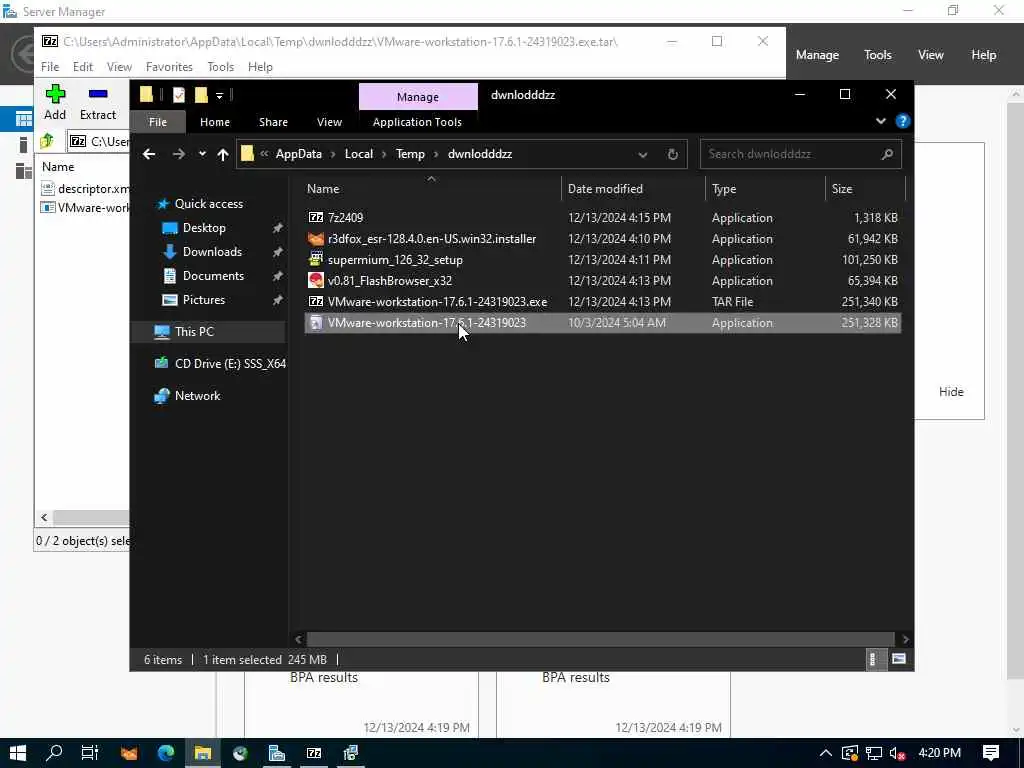Click the Properties icon in Explorer title bar
This screenshot has height=768, width=1024.
(178, 95)
